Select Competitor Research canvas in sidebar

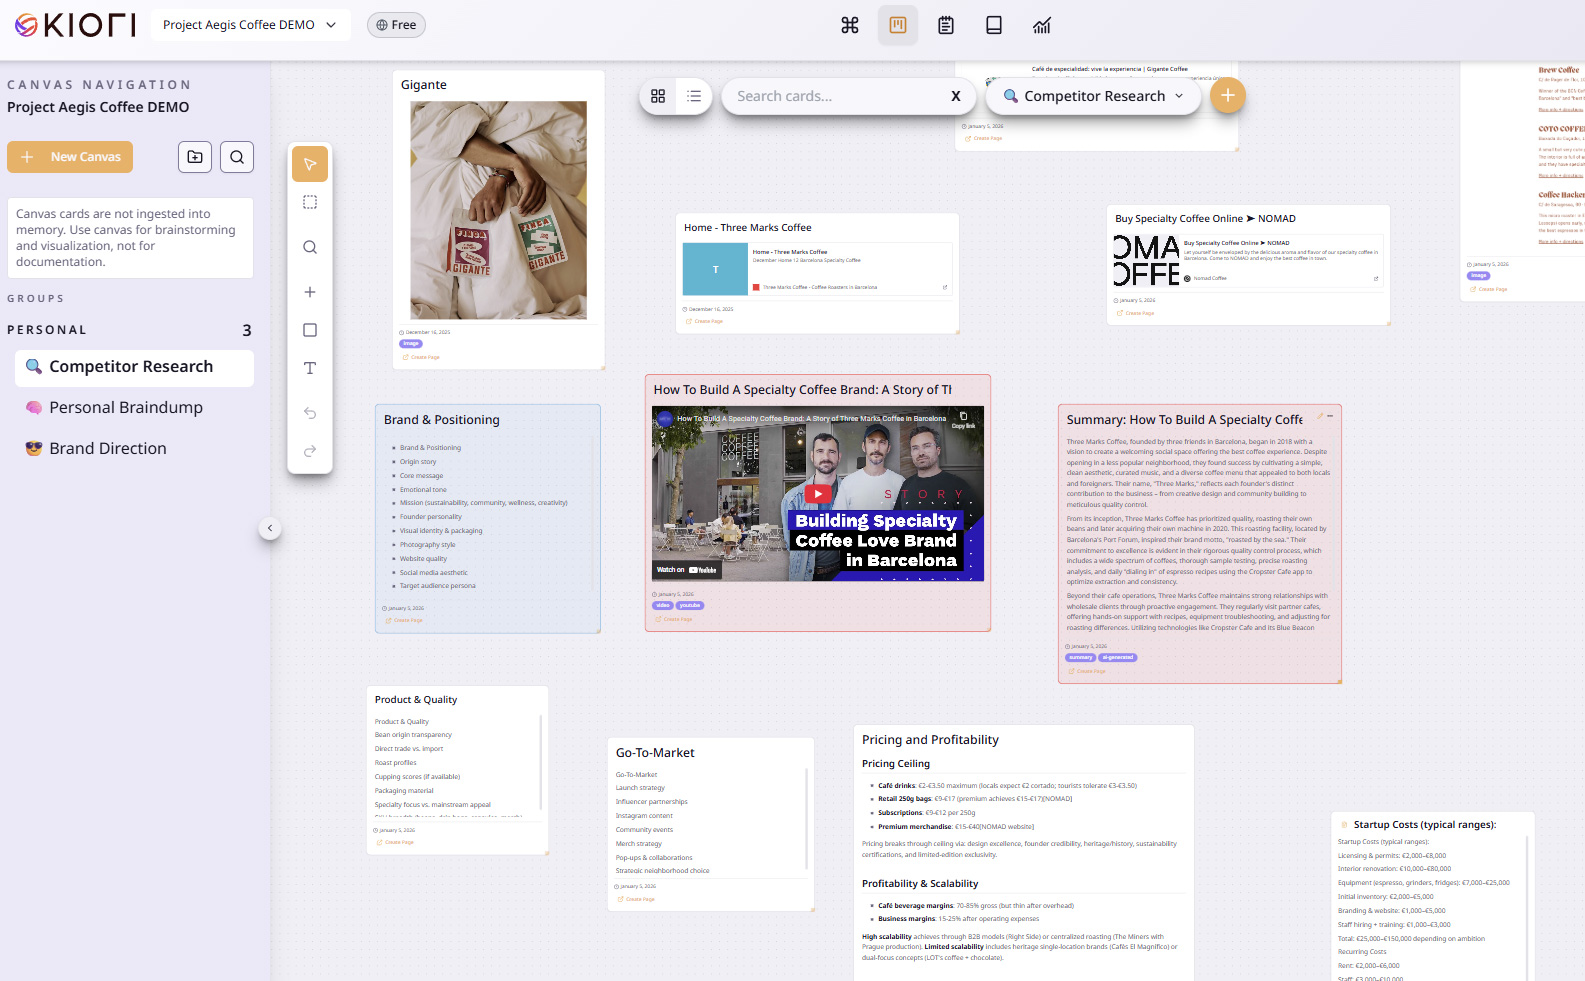pos(134,367)
